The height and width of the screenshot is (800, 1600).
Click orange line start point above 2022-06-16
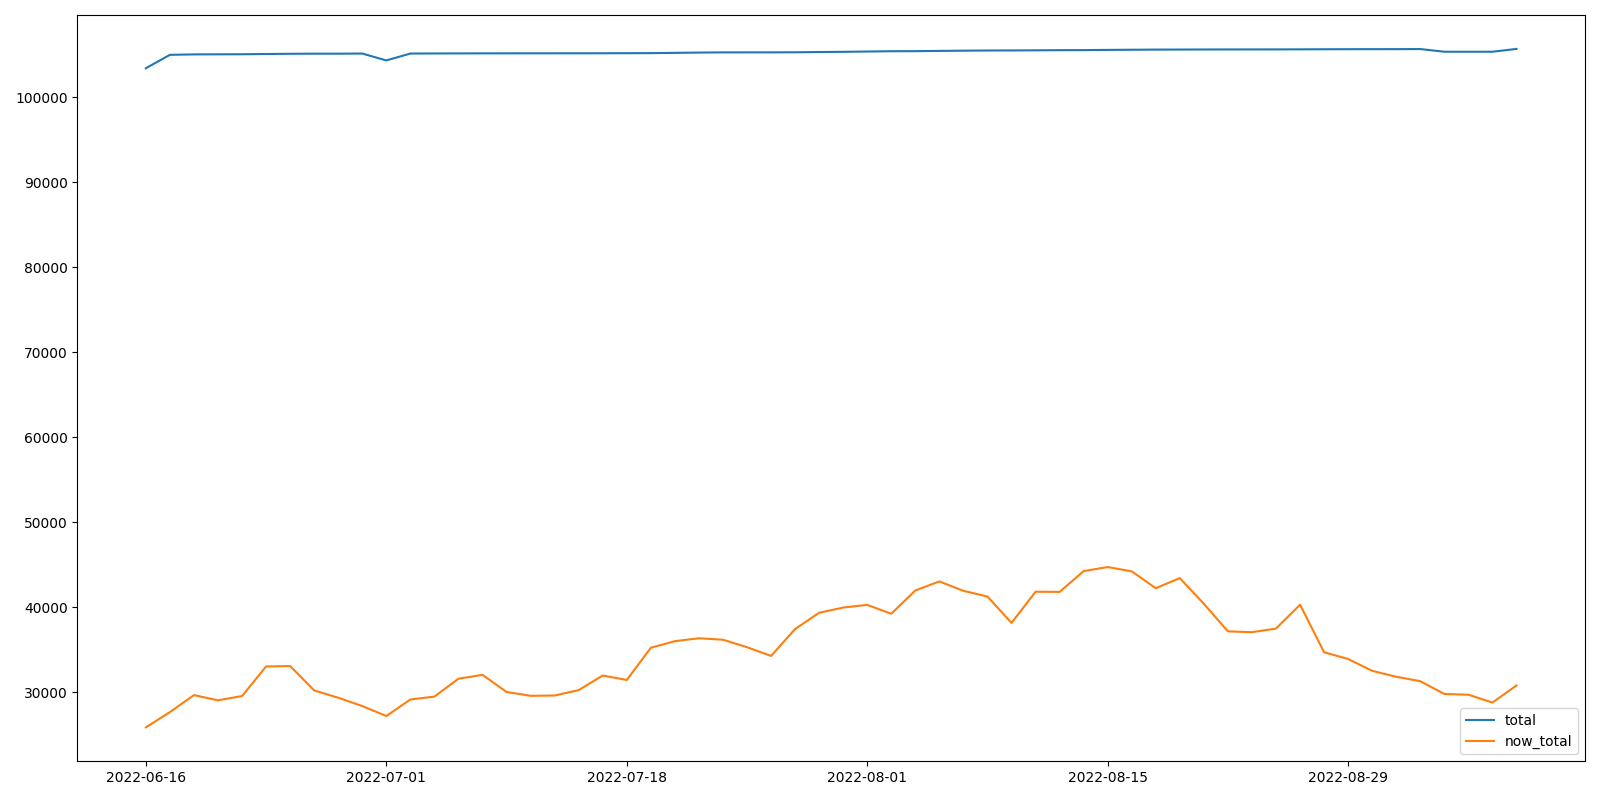tap(146, 727)
